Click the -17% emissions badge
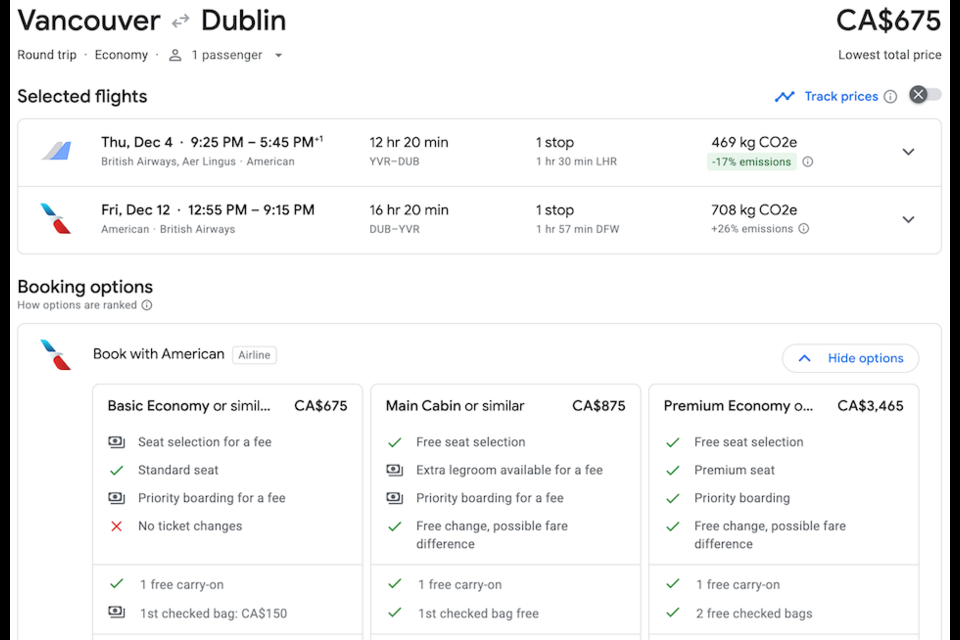 click(x=752, y=162)
